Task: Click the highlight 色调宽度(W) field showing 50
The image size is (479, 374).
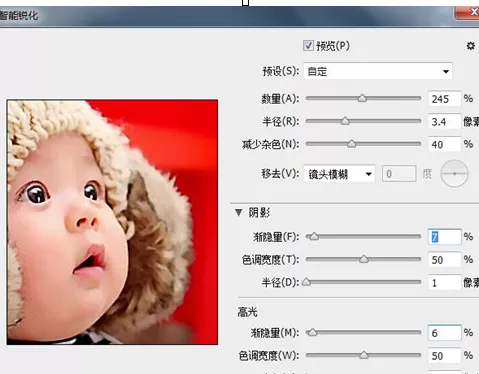Action: 444,356
